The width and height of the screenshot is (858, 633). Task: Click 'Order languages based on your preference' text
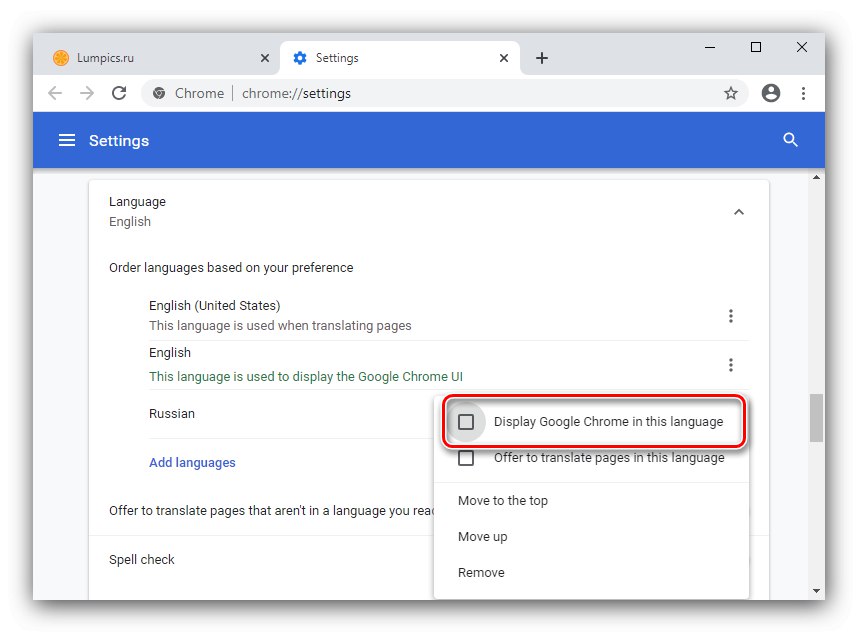(x=231, y=268)
